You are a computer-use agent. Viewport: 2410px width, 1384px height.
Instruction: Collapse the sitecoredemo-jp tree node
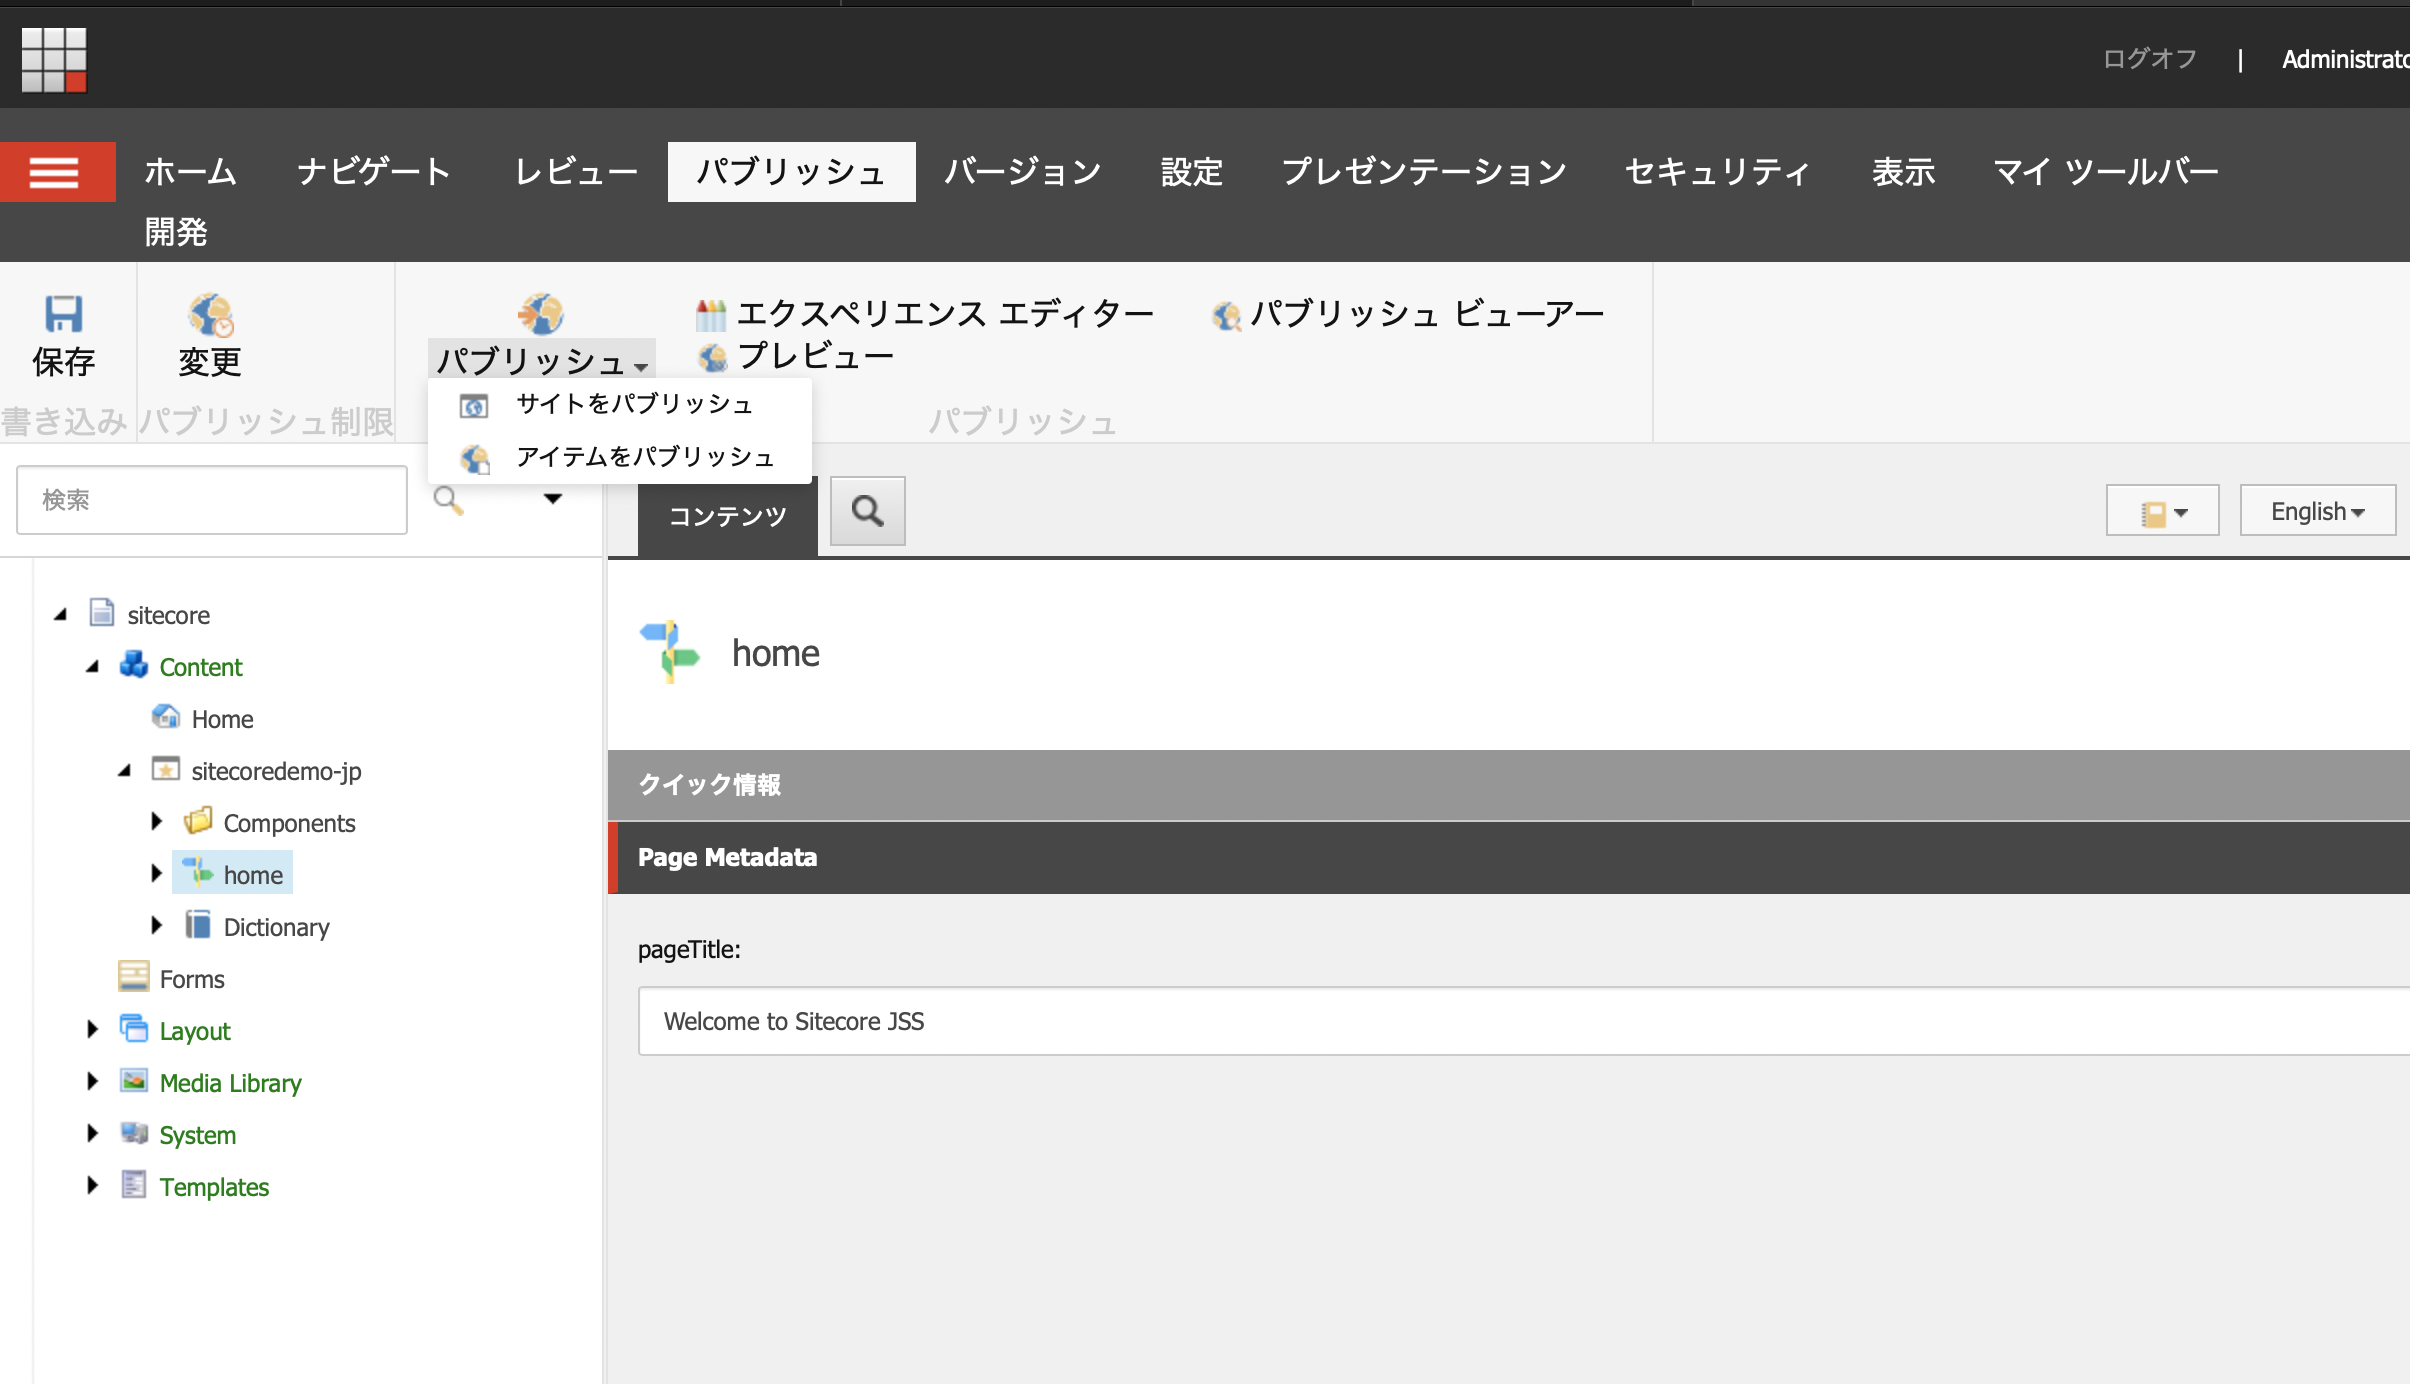125,771
